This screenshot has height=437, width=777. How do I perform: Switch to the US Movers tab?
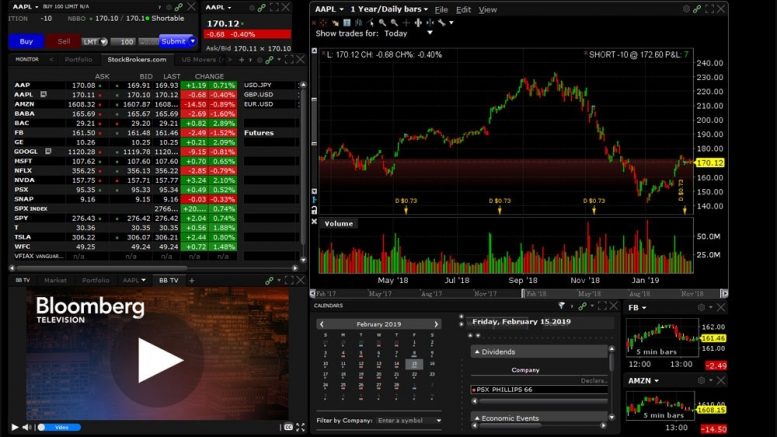201,59
